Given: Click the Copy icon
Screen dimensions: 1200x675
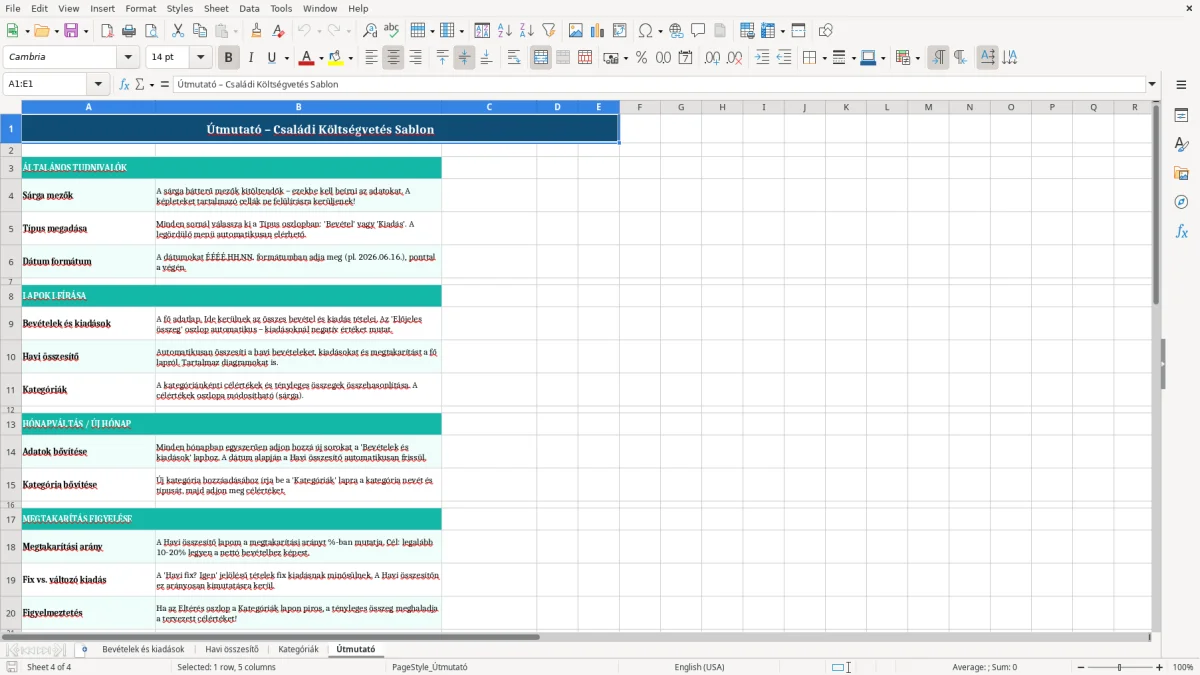Looking at the screenshot, I should [199, 31].
